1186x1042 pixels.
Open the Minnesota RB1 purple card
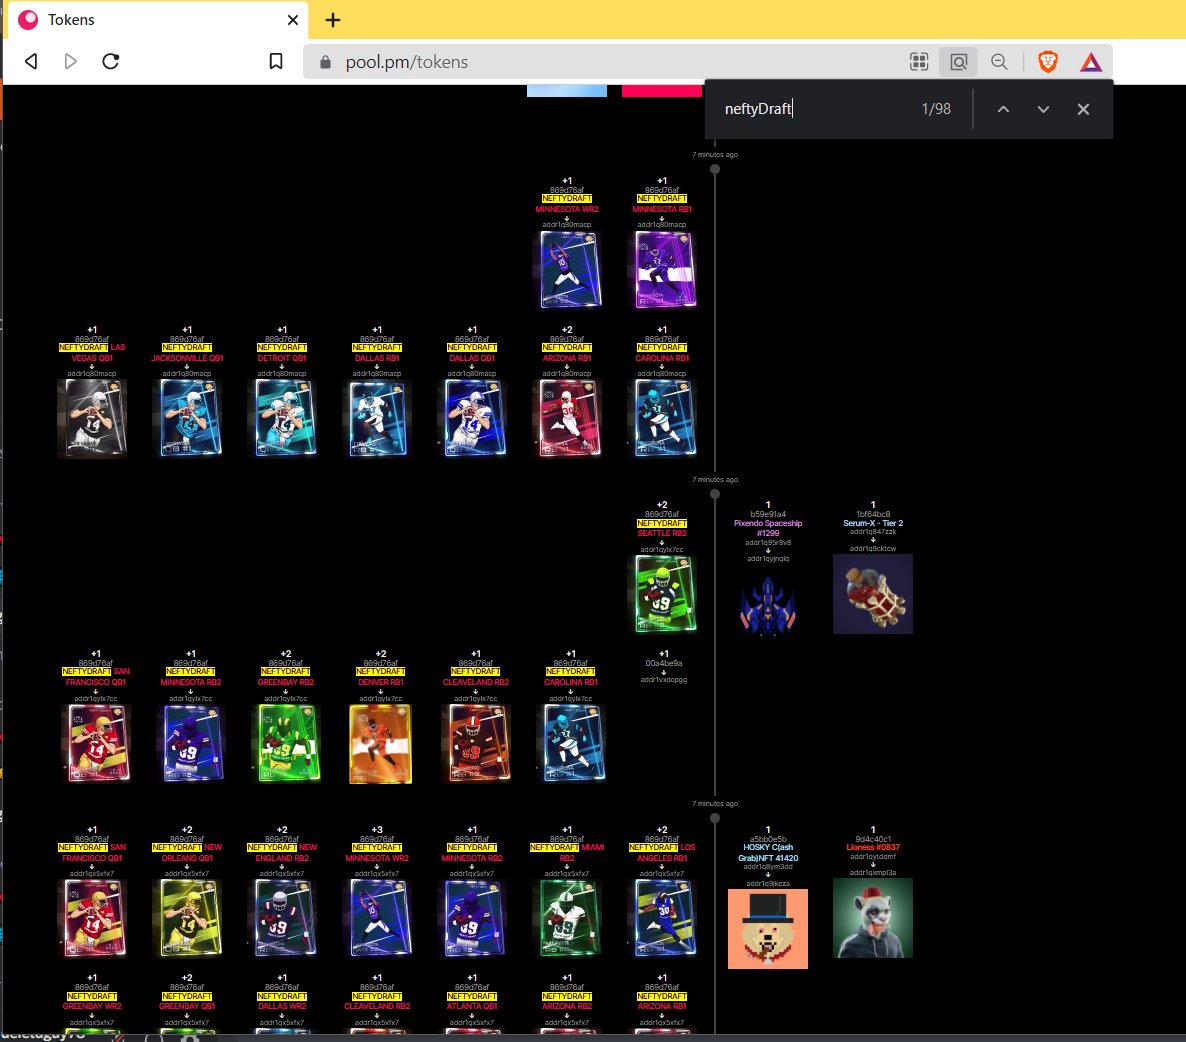pyautogui.click(x=665, y=270)
